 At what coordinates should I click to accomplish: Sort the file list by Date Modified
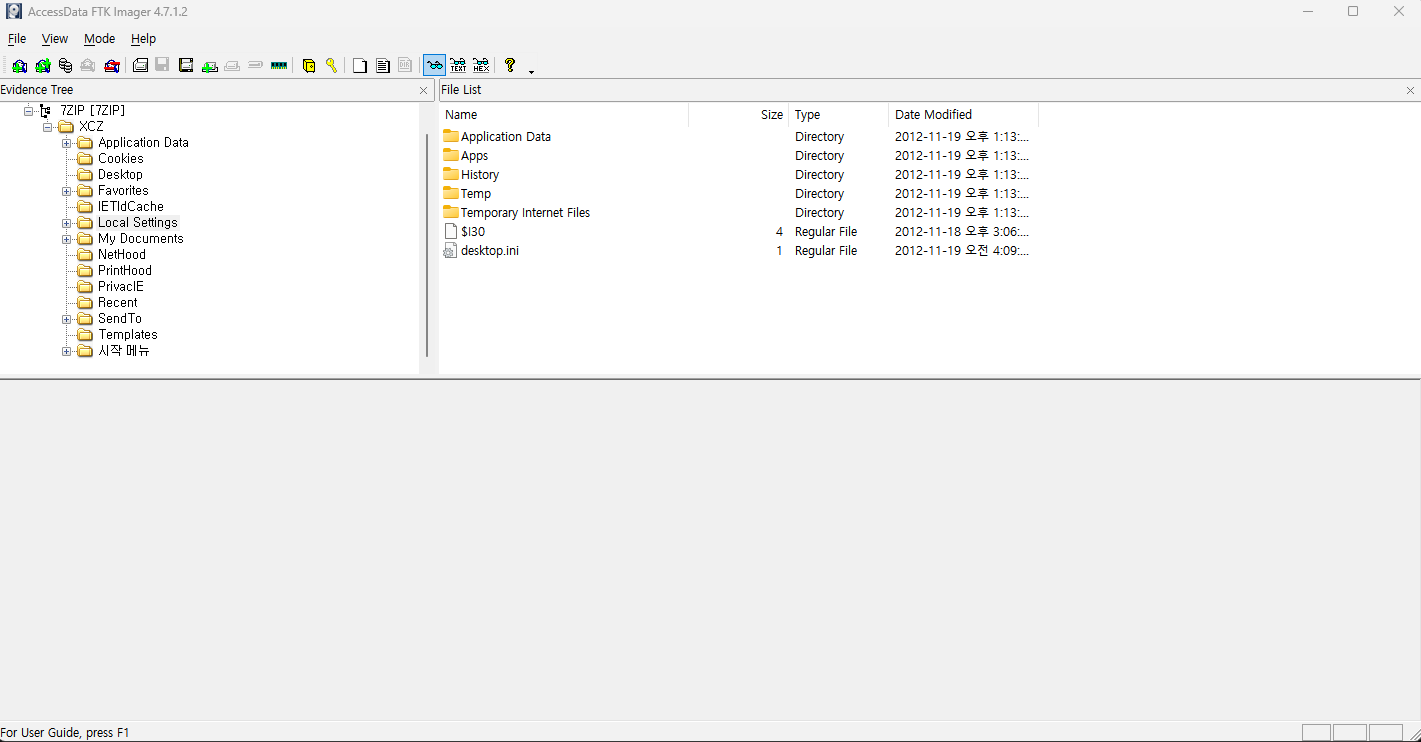964,115
